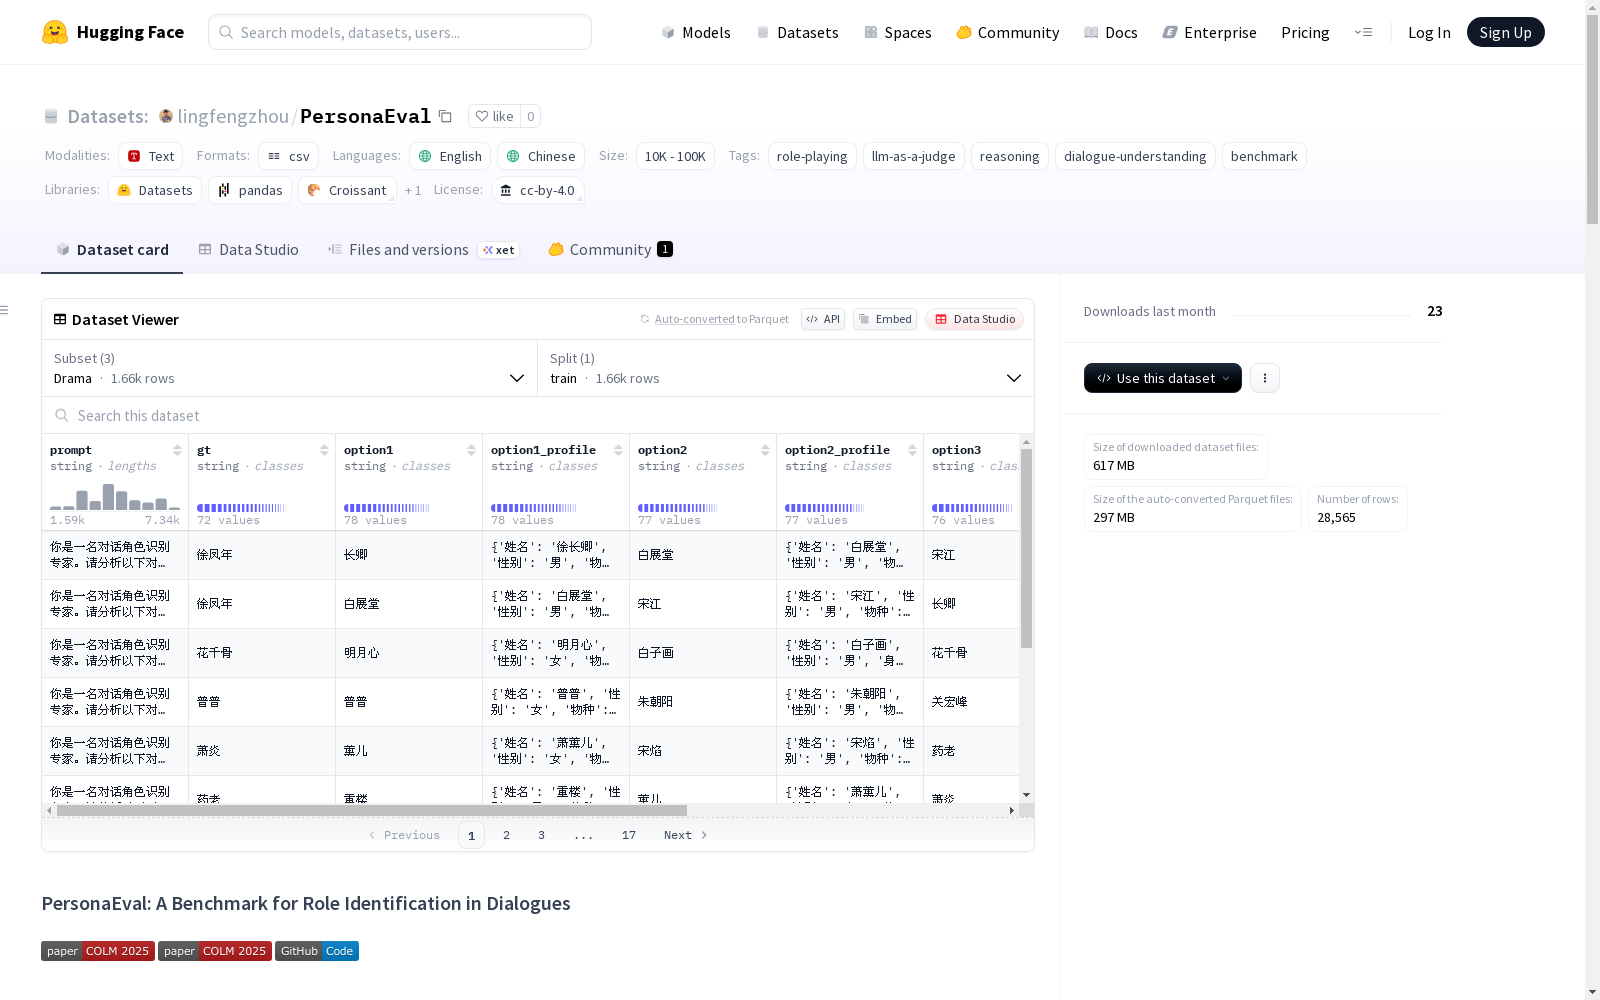
Task: Select the Croissant library tag
Action: pyautogui.click(x=347, y=190)
